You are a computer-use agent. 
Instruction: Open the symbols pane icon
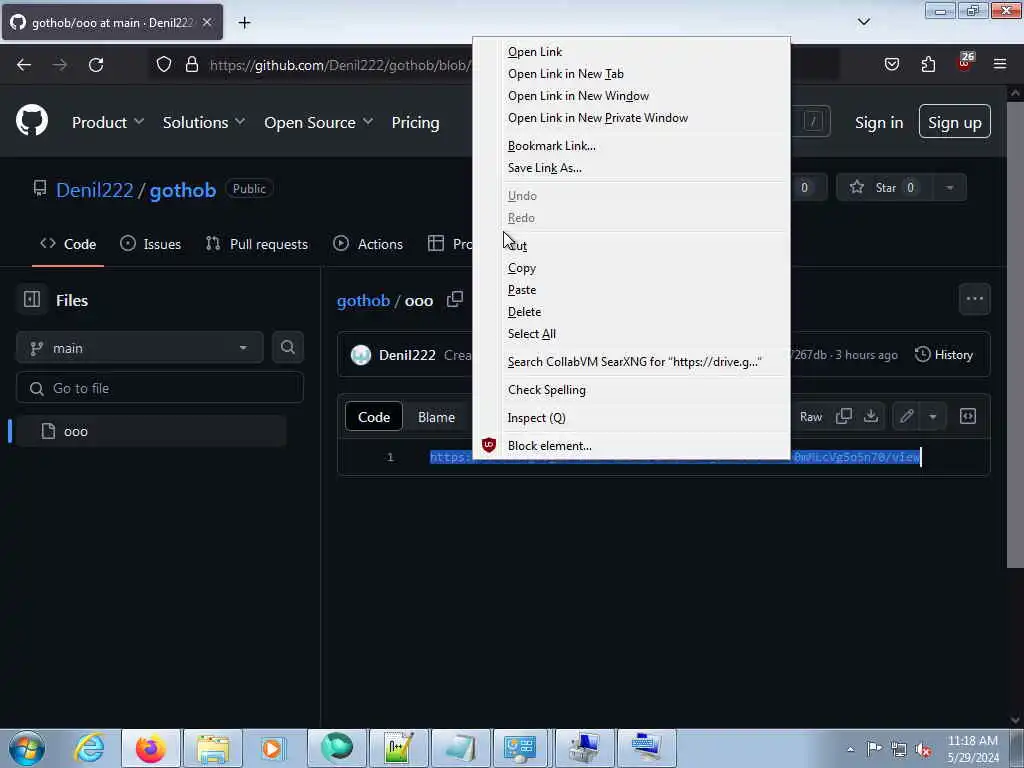[x=968, y=416]
